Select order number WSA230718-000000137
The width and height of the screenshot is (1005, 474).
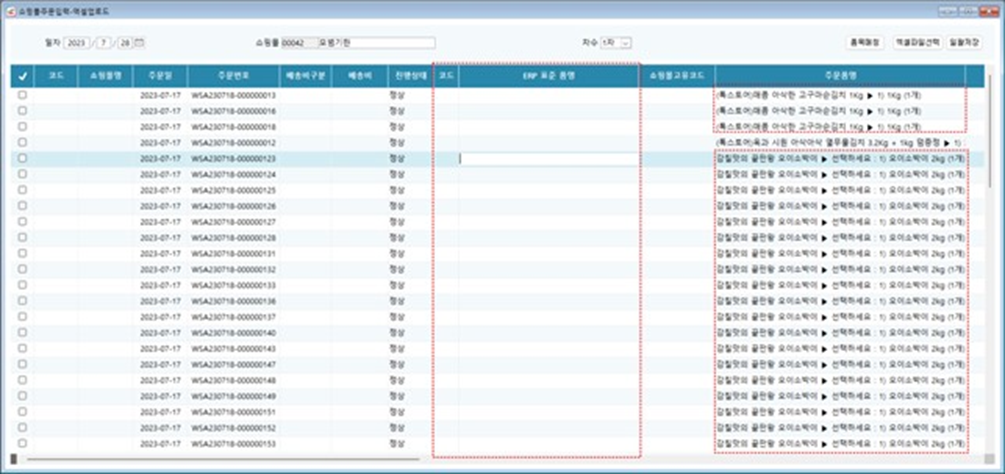[x=233, y=317]
